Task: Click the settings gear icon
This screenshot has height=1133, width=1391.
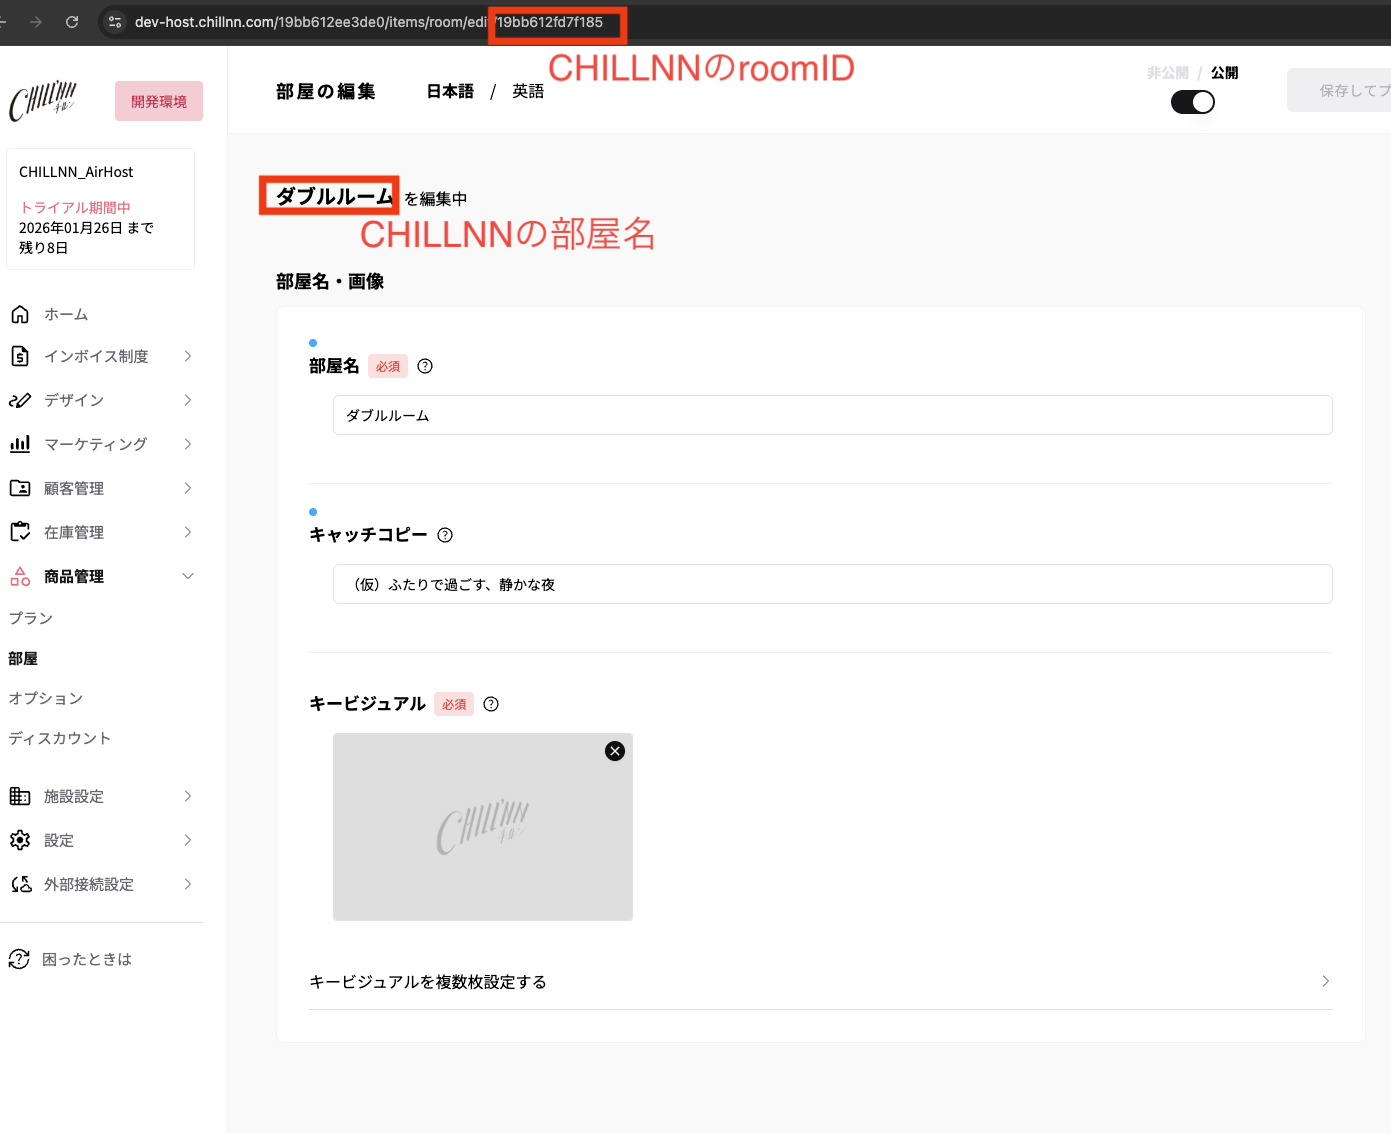Action: [x=20, y=840]
